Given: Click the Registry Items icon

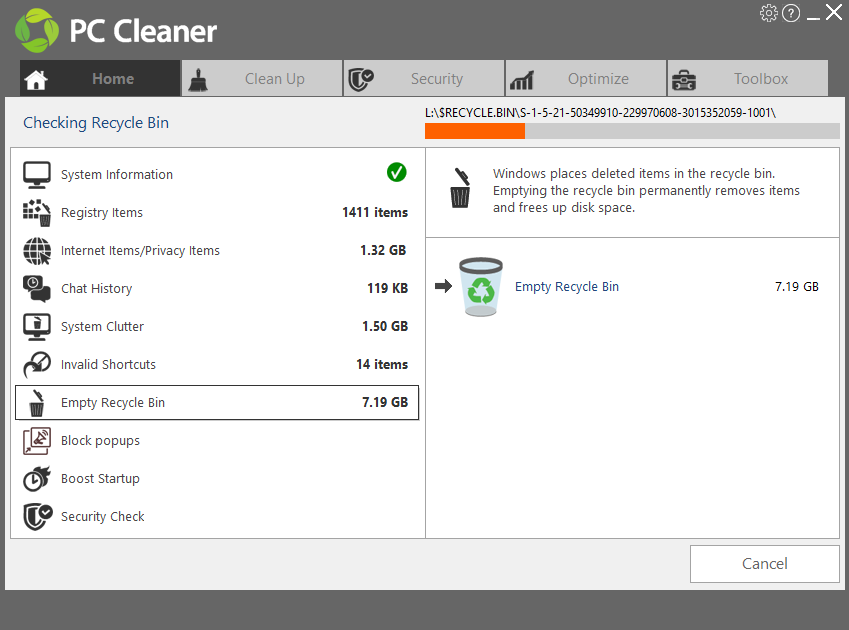Looking at the screenshot, I should tap(37, 212).
